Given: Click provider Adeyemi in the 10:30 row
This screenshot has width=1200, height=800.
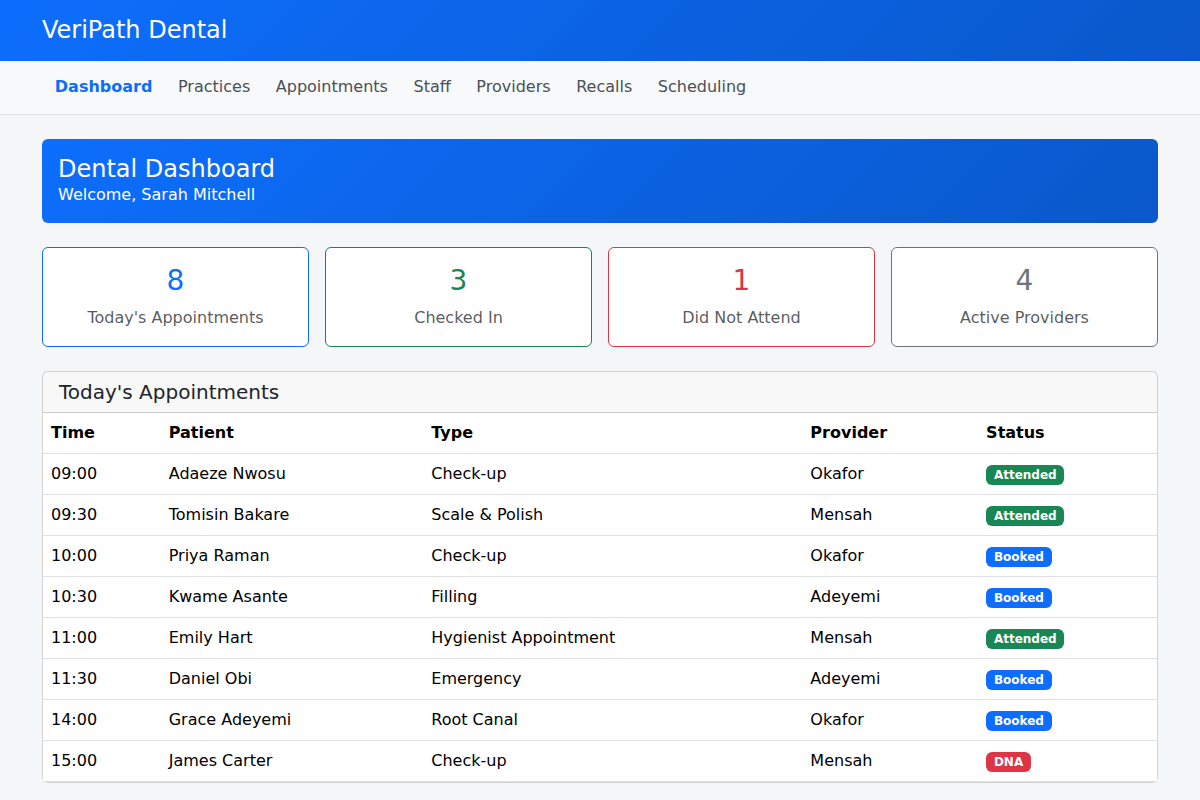Looking at the screenshot, I should 845,597.
